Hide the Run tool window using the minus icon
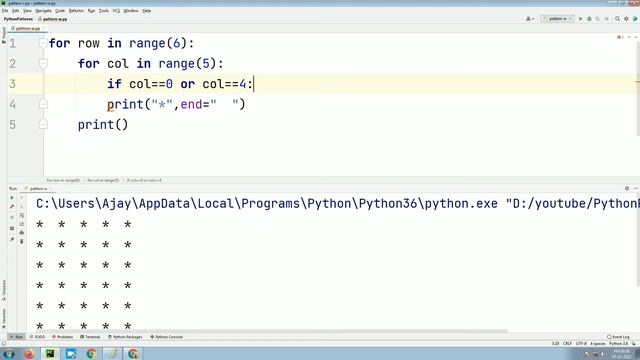Viewport: 640px width, 360px height. click(636, 189)
